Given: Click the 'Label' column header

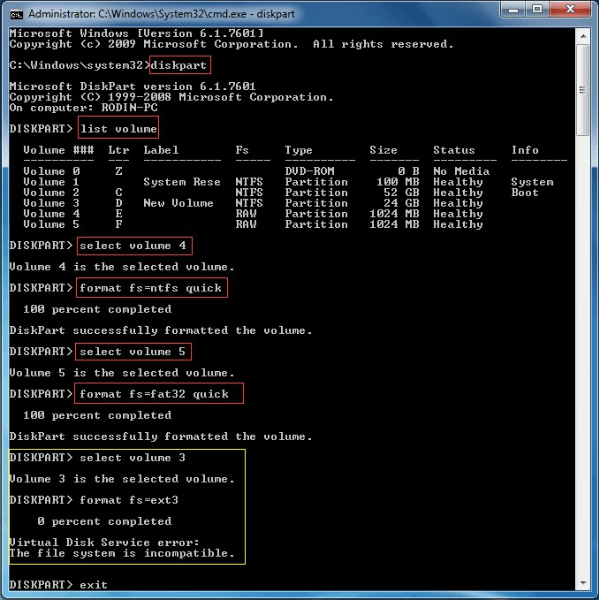Looking at the screenshot, I should tap(161, 150).
